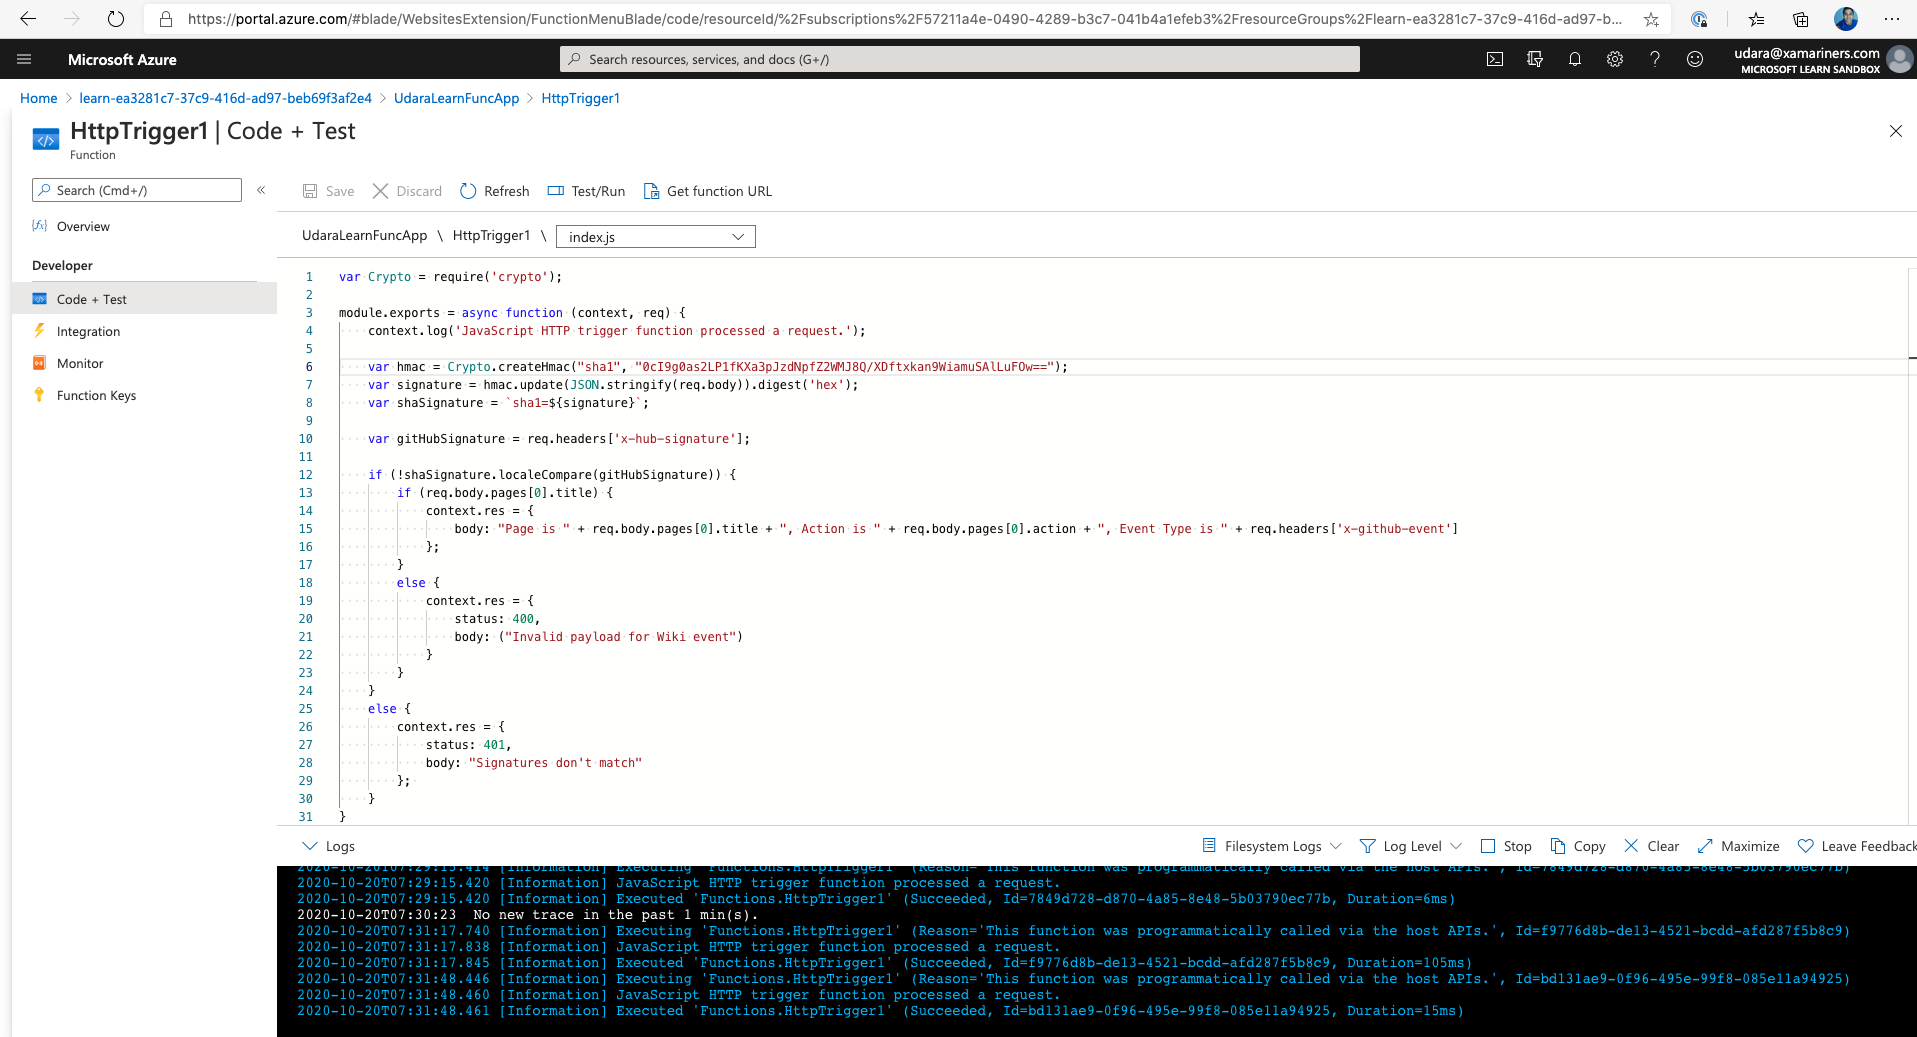Reload the browser page
Screen dimensions: 1917x1037
tap(116, 19)
